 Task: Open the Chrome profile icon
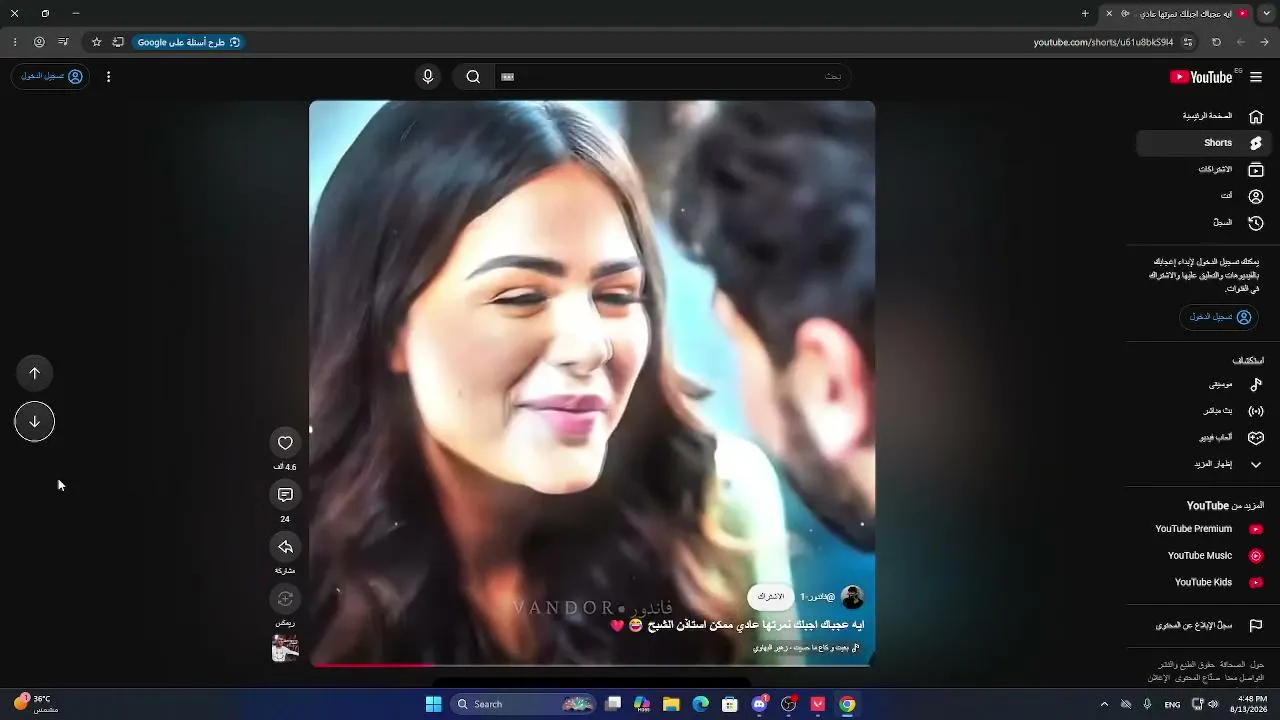click(x=39, y=42)
